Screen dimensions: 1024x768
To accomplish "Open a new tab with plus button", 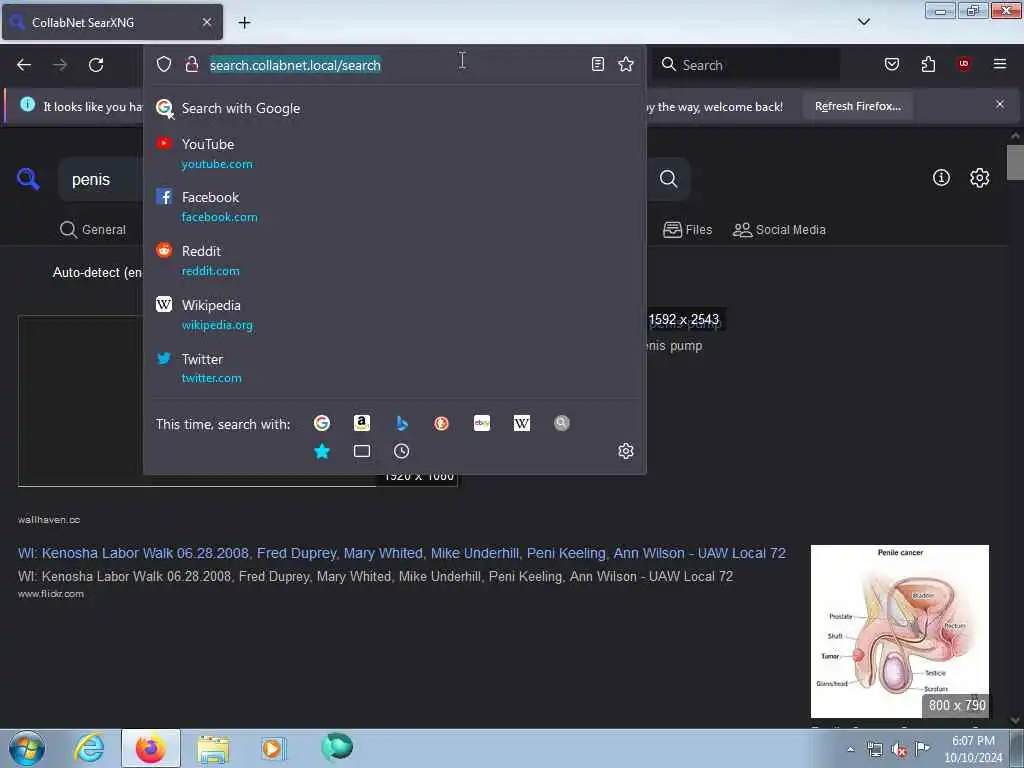I will 244,23.
